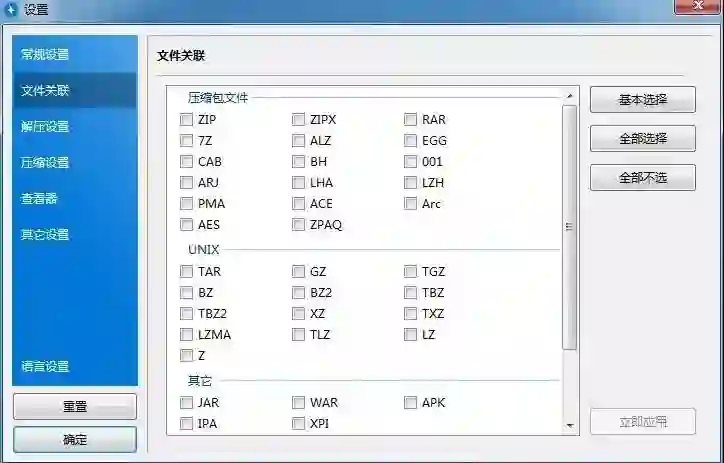Enable the IPA checkbox
Screen dimensions: 724x463
point(186,423)
